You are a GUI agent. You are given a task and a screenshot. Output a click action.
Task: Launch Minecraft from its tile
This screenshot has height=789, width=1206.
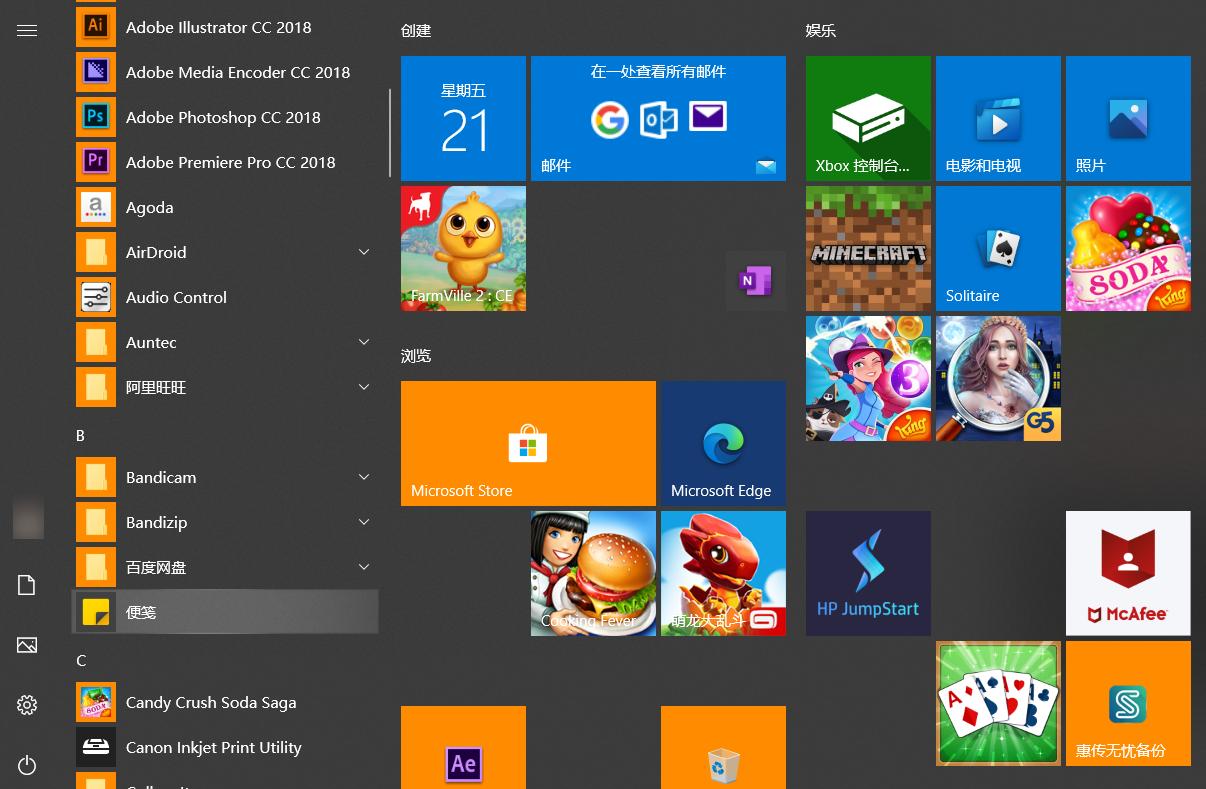[x=867, y=248]
